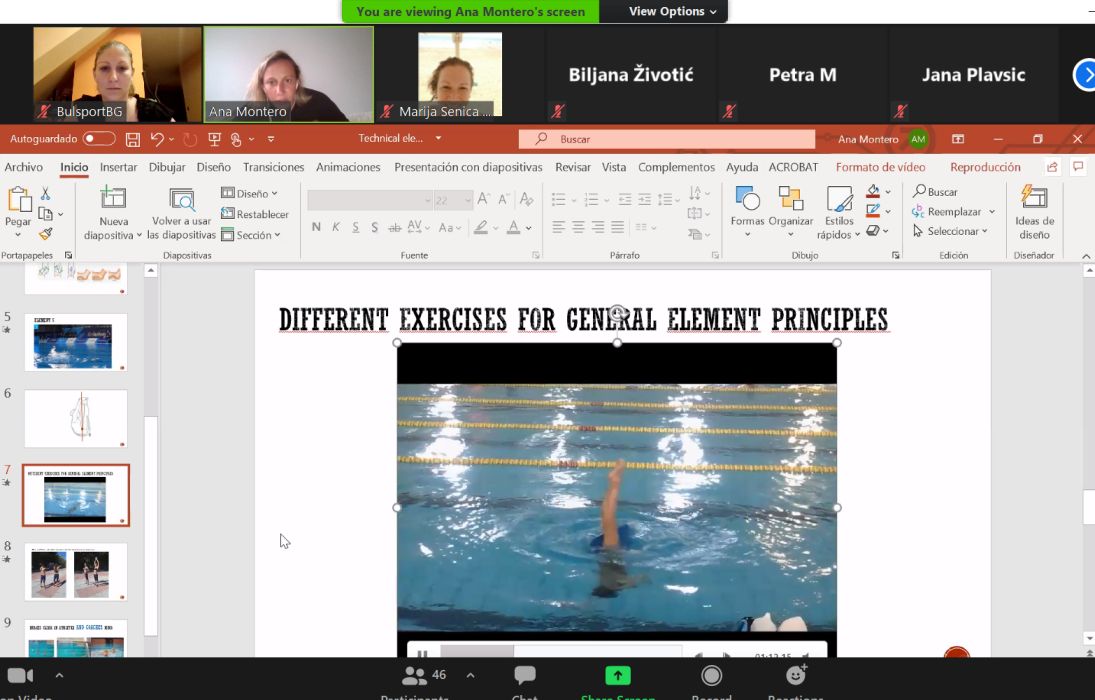Click the video seek progress bar
Viewport: 1095px width, 700px height.
tap(561, 652)
